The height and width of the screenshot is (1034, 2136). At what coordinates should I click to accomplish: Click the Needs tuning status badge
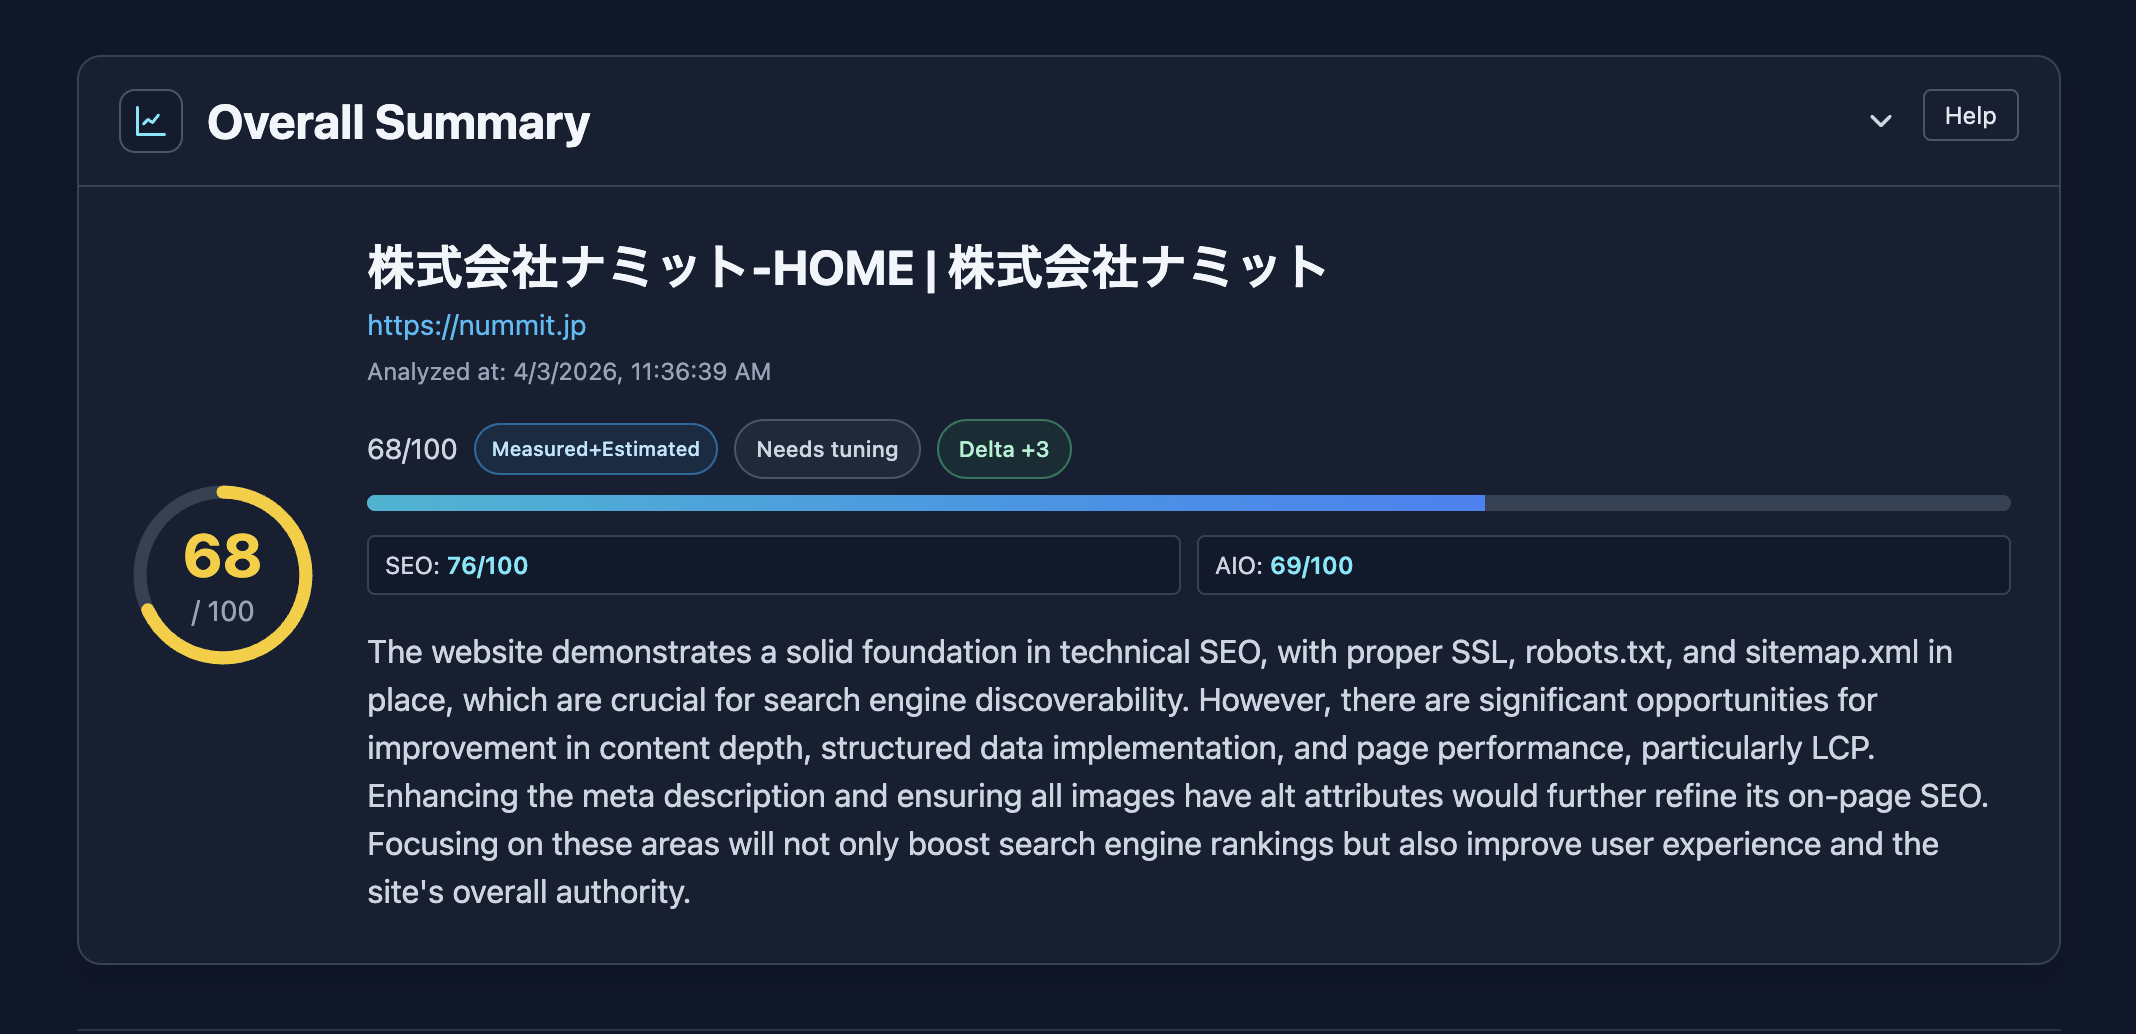827,449
